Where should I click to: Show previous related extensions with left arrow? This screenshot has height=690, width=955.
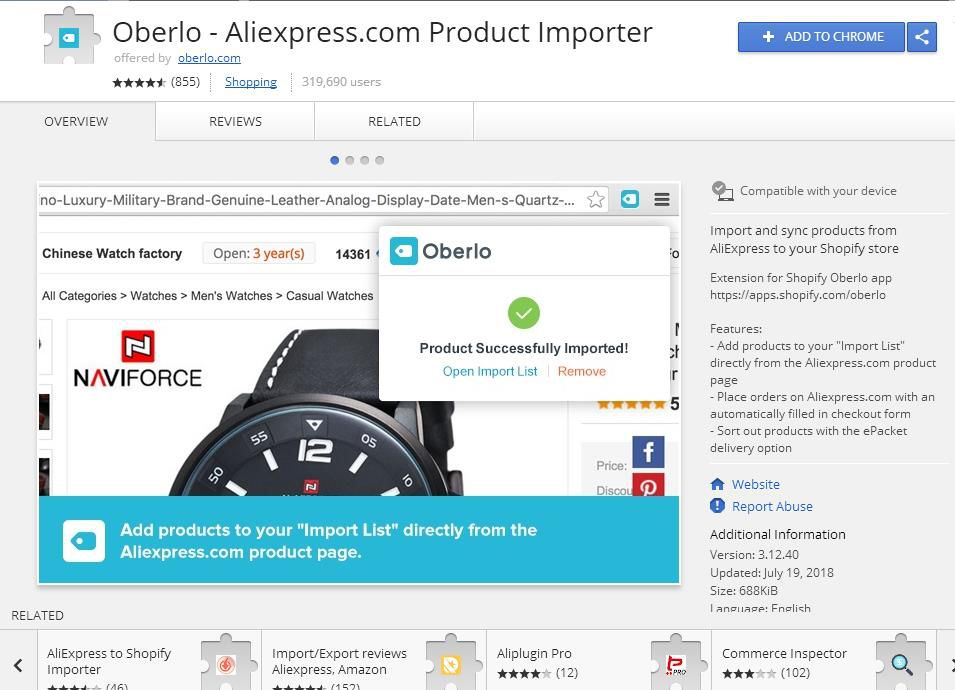point(18,665)
